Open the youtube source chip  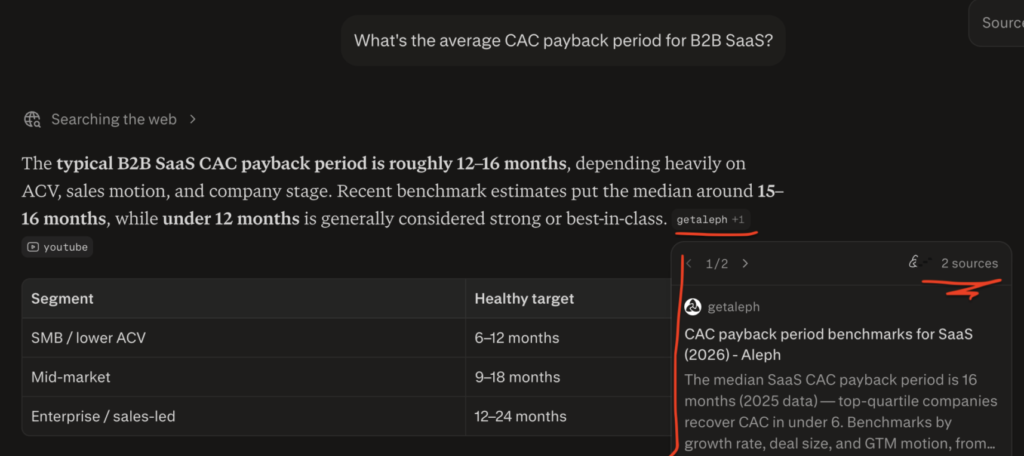click(x=57, y=248)
